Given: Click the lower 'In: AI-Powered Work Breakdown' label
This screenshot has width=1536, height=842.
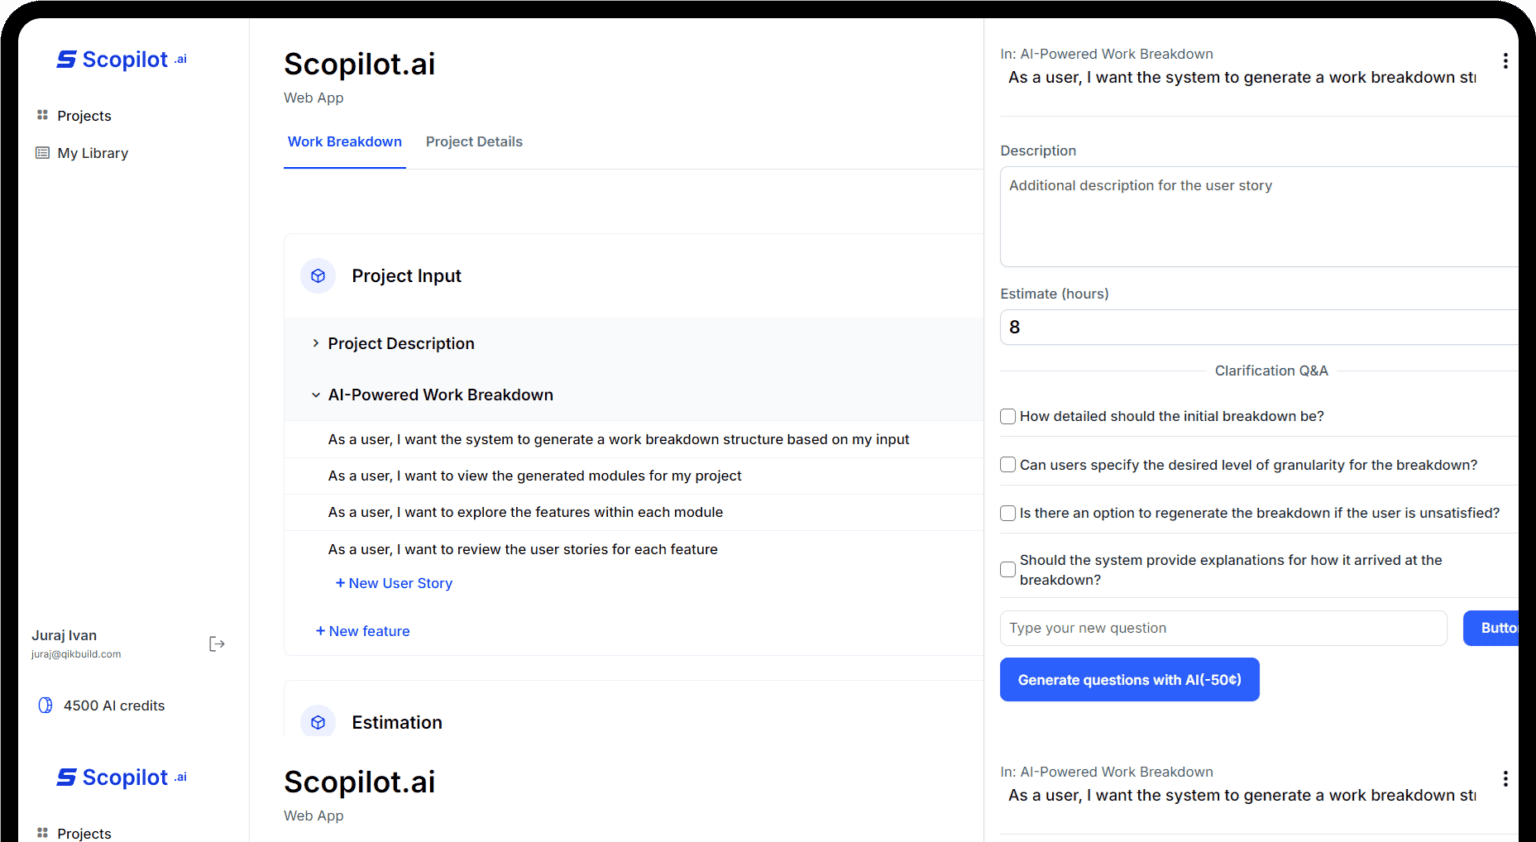Looking at the screenshot, I should coord(1106,772).
